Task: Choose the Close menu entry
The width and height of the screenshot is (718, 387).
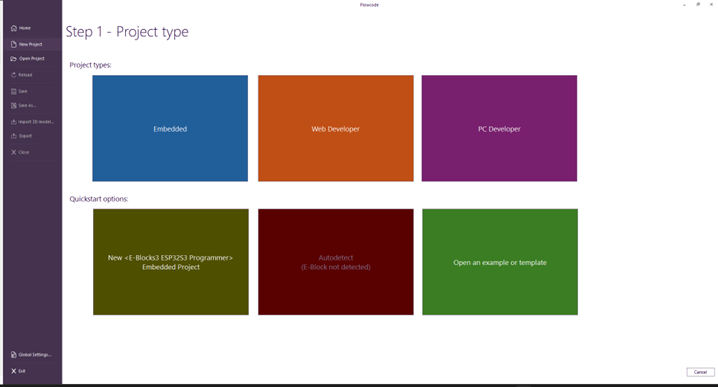Action: click(32, 152)
